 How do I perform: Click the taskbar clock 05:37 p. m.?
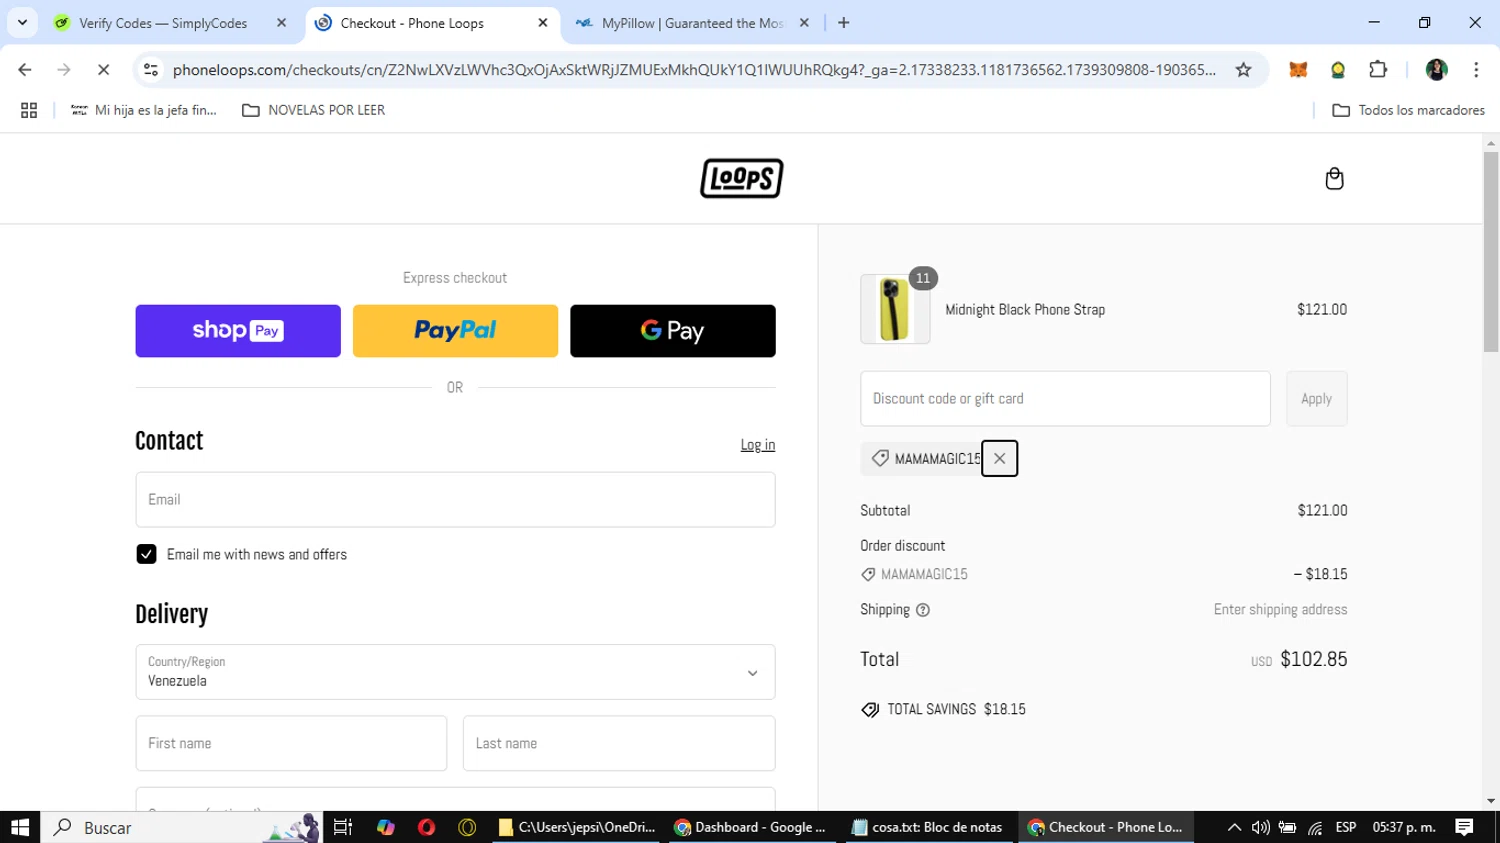[1404, 827]
